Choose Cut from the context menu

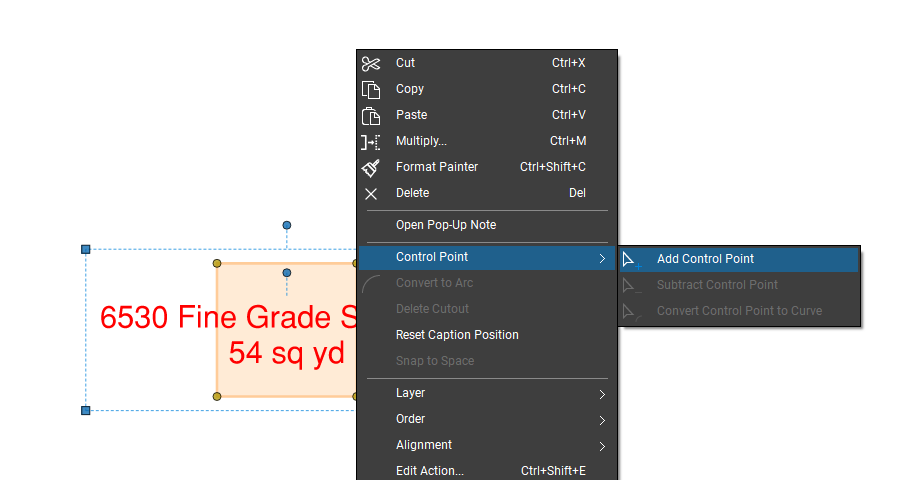pos(487,63)
